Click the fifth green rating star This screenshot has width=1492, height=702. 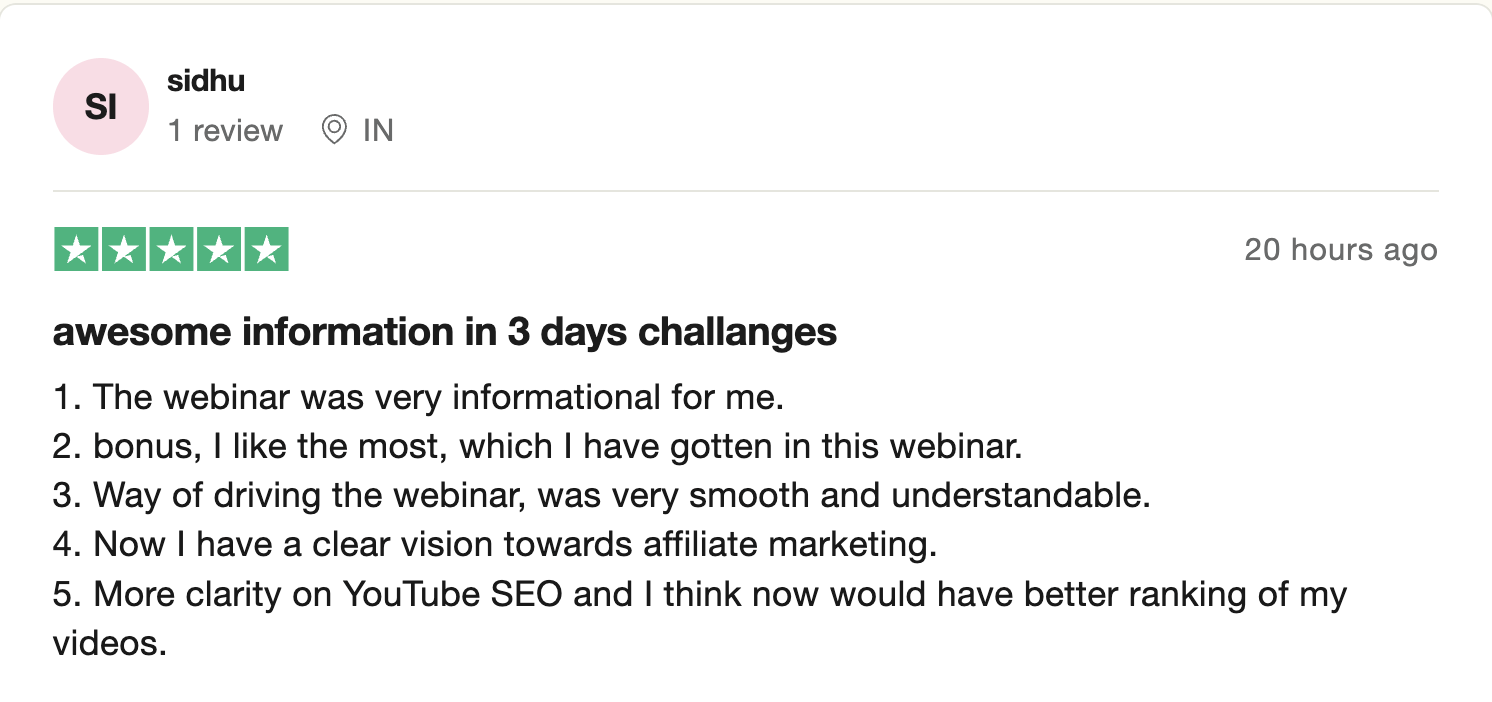[265, 250]
